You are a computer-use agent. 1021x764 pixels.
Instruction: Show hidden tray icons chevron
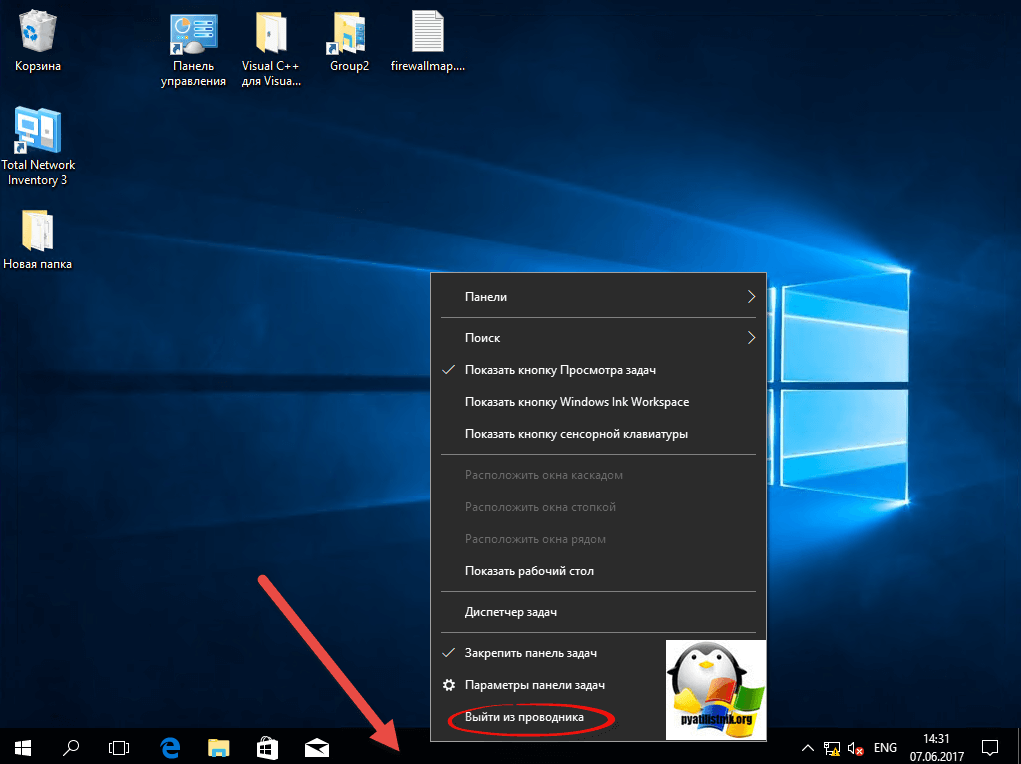807,748
